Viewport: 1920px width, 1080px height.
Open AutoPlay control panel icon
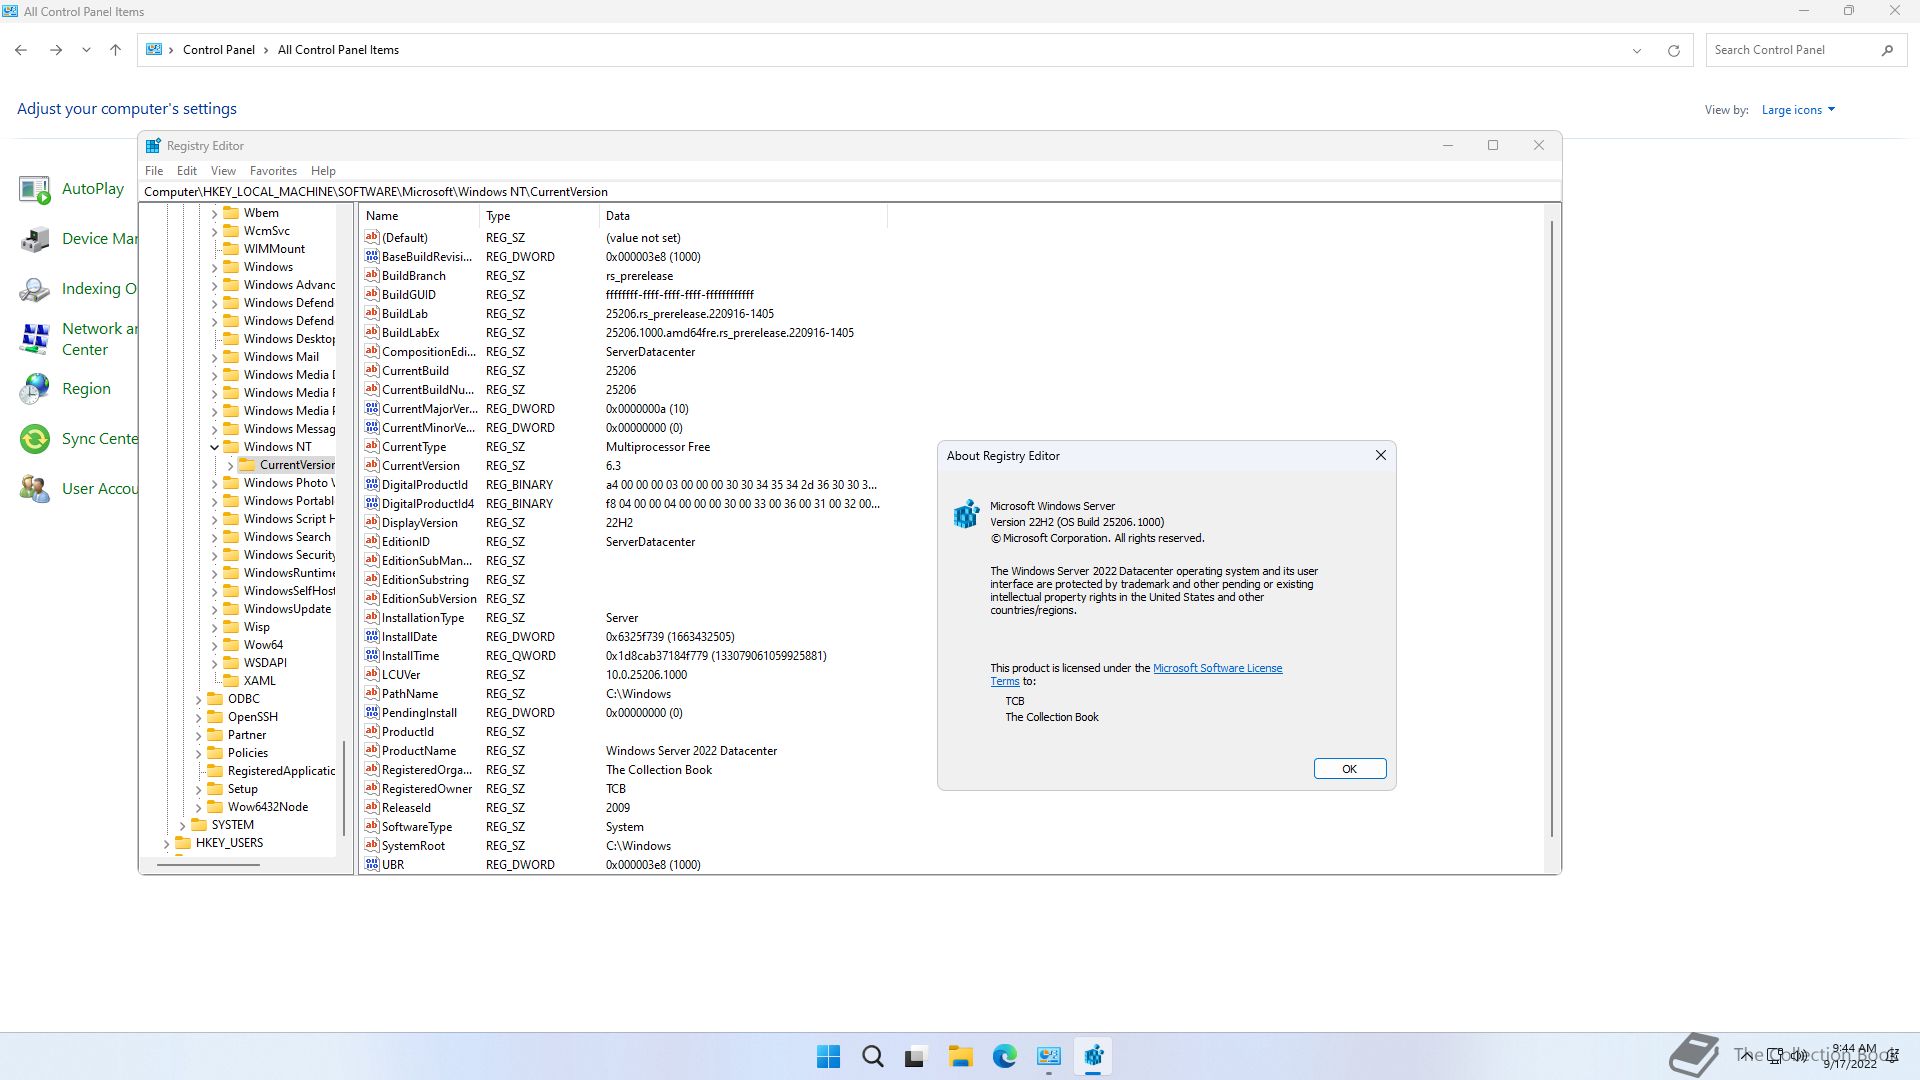tap(35, 189)
